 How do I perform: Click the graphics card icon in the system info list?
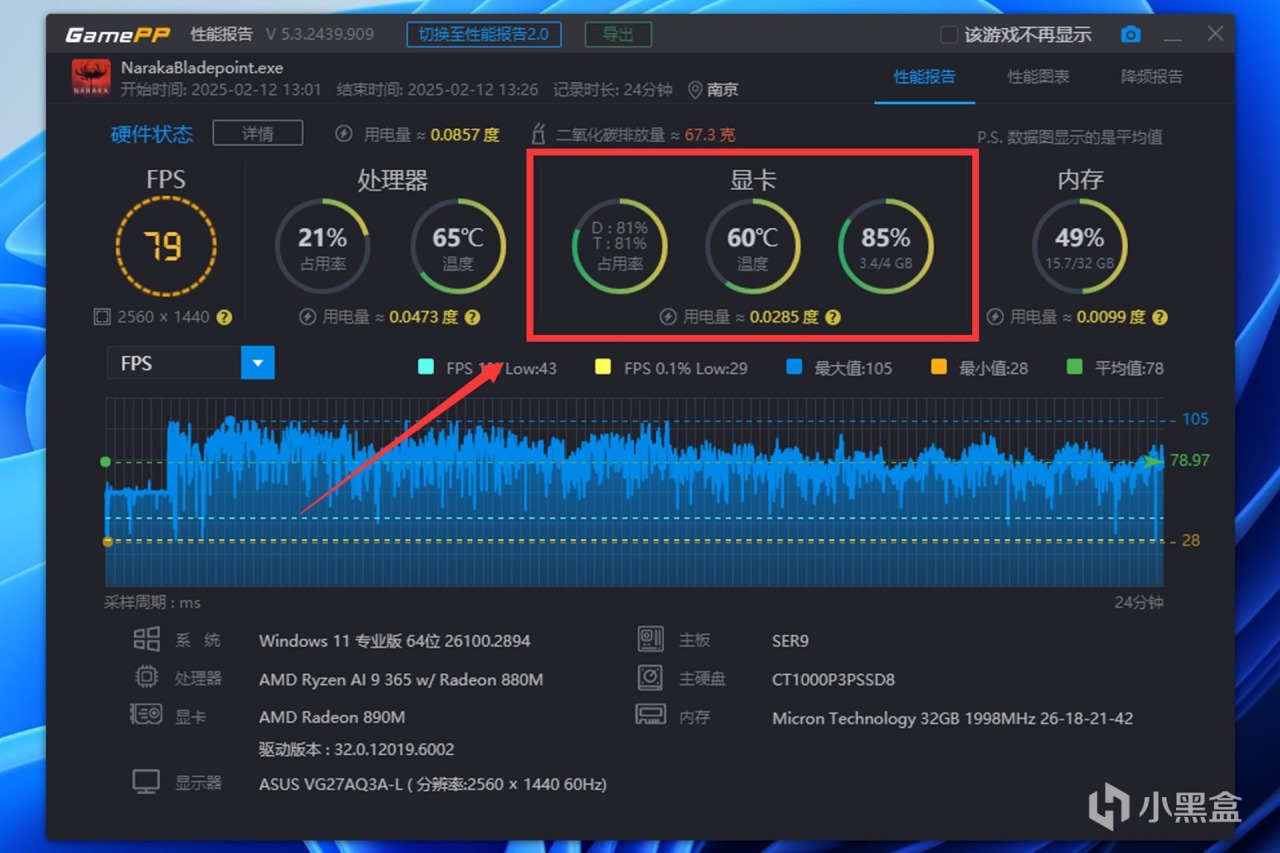[x=147, y=715]
